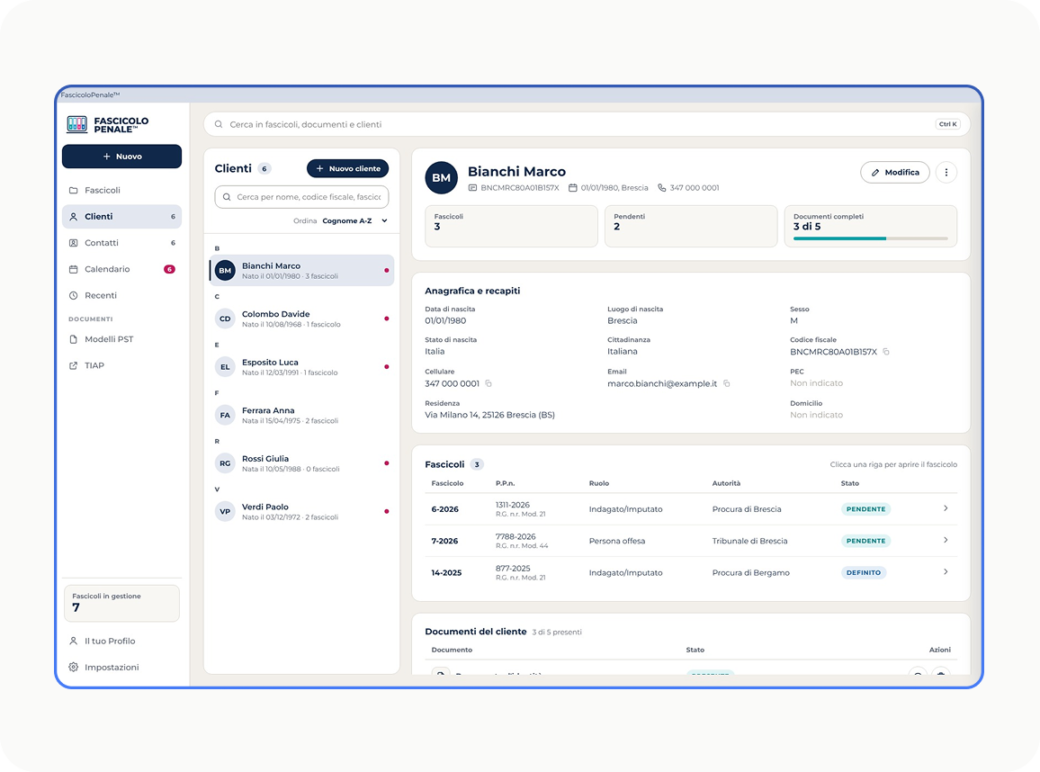Select the Bianchi Marco client row
The image size is (1040, 772).
coord(302,271)
